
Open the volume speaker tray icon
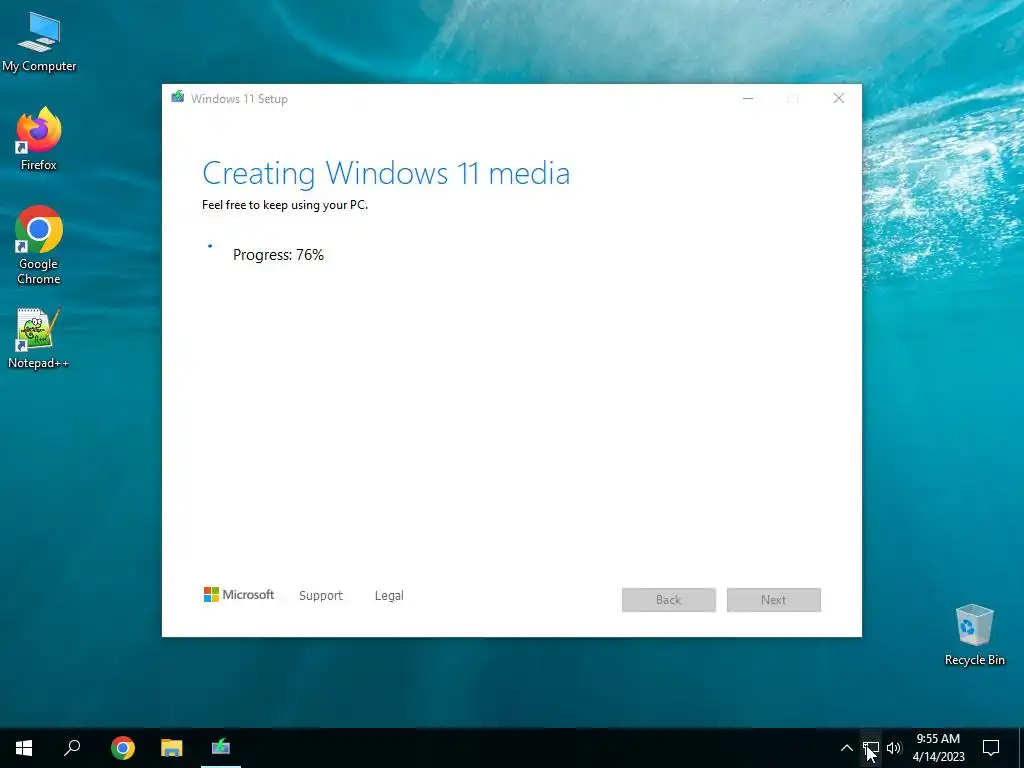click(x=894, y=748)
